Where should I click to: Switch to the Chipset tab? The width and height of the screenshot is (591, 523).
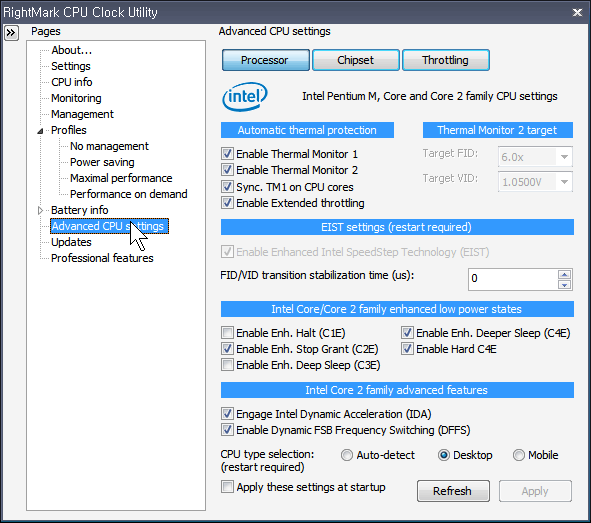point(355,60)
